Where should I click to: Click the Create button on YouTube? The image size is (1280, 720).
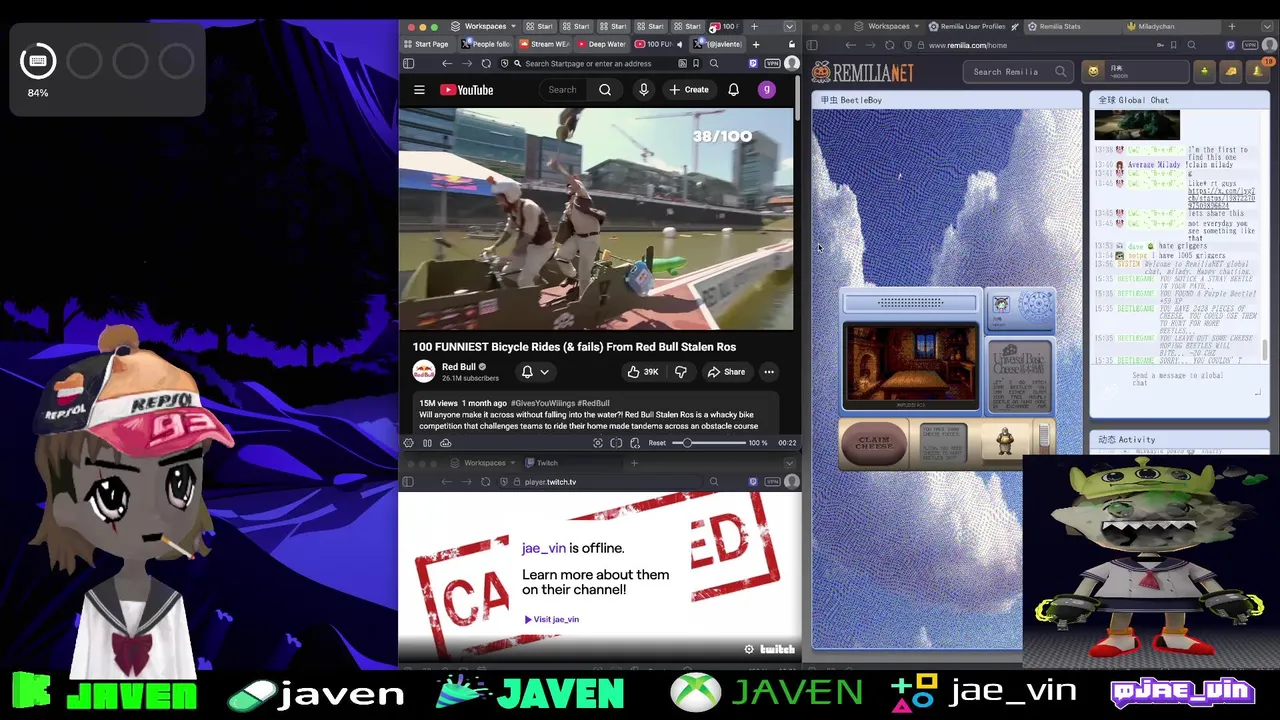[x=689, y=90]
